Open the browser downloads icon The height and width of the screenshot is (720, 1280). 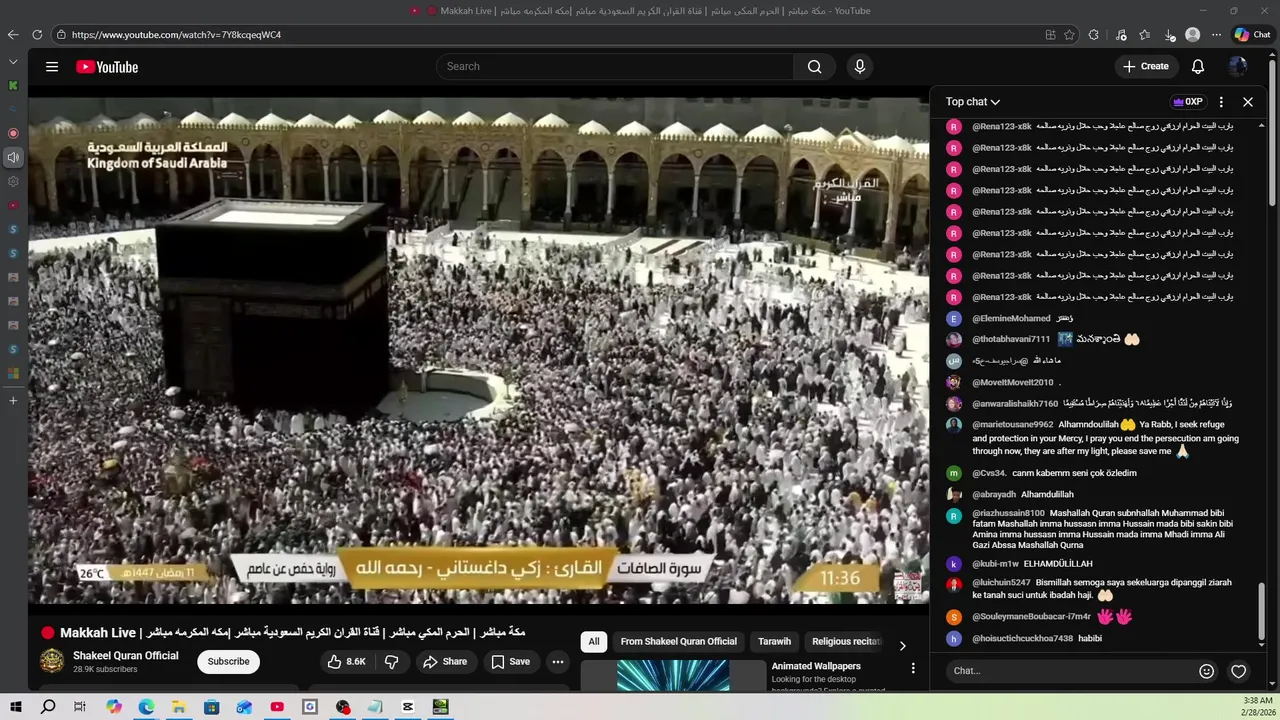(x=1169, y=34)
